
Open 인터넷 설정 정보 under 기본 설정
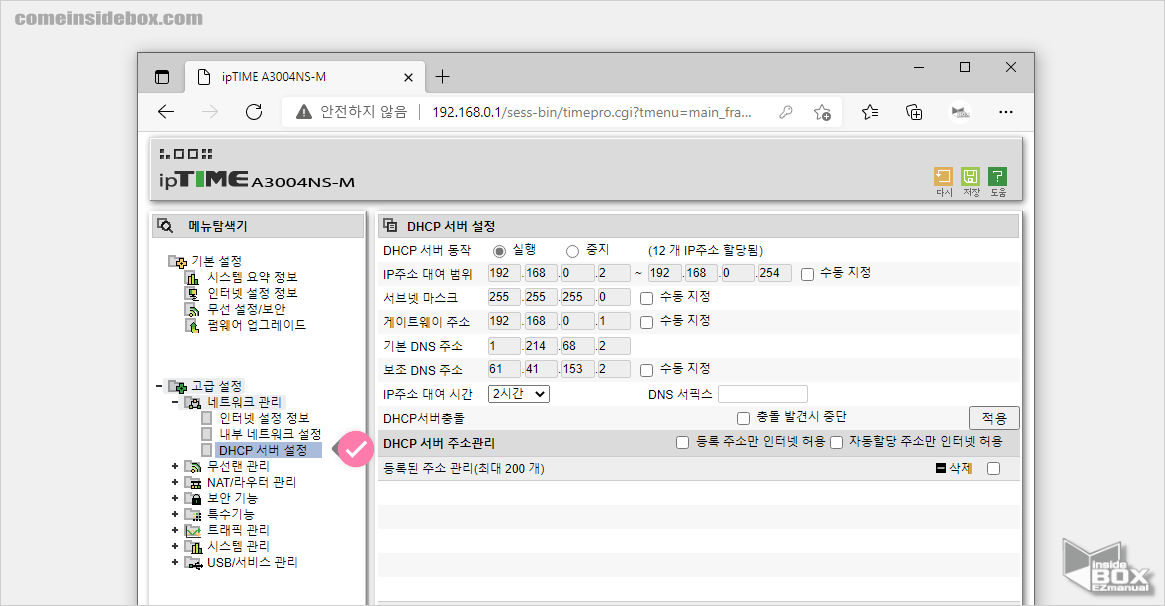click(252, 293)
